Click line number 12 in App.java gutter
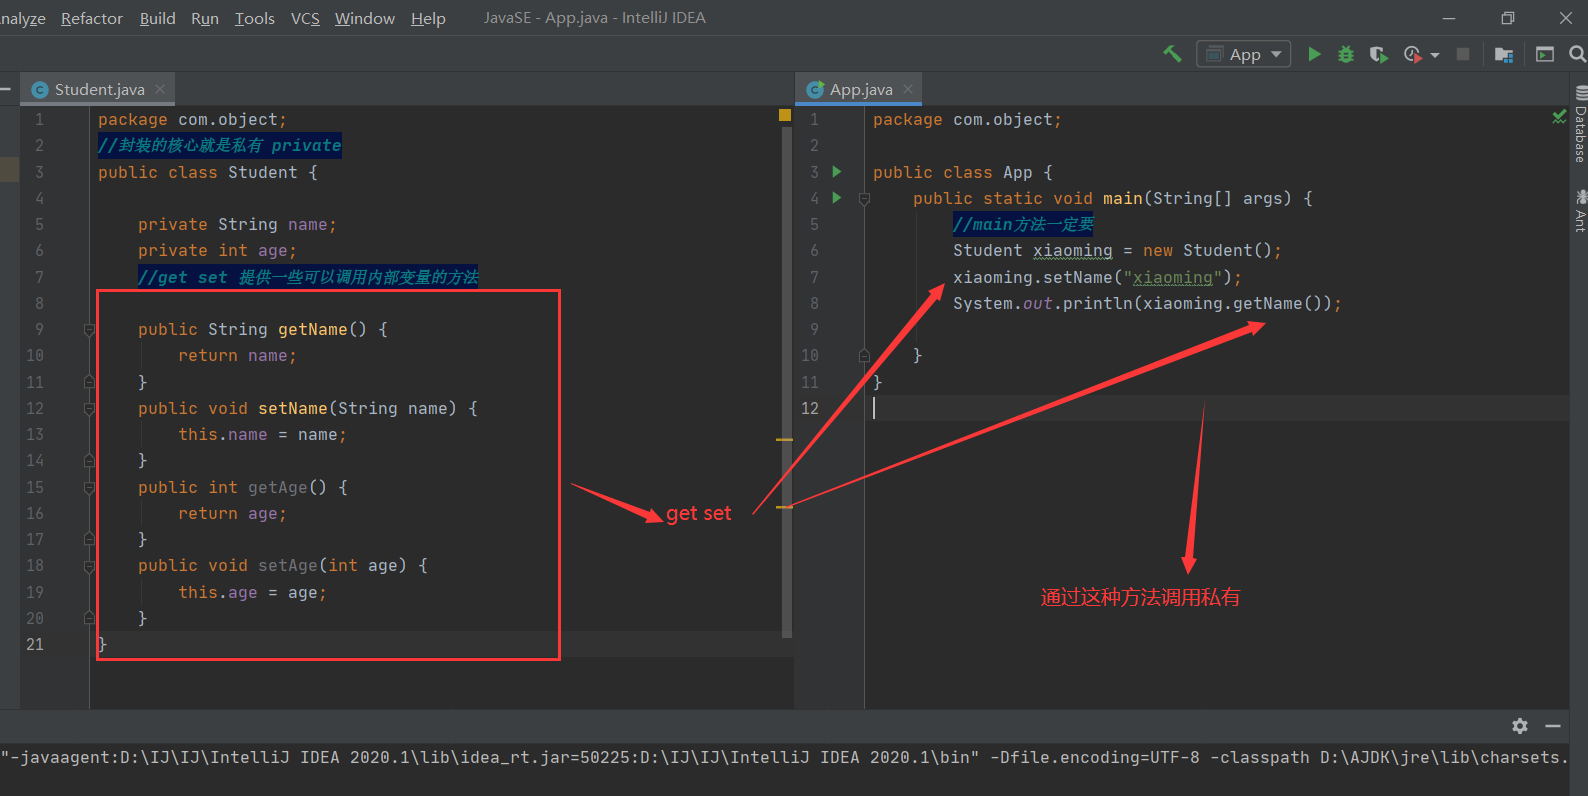This screenshot has width=1588, height=796. (810, 408)
